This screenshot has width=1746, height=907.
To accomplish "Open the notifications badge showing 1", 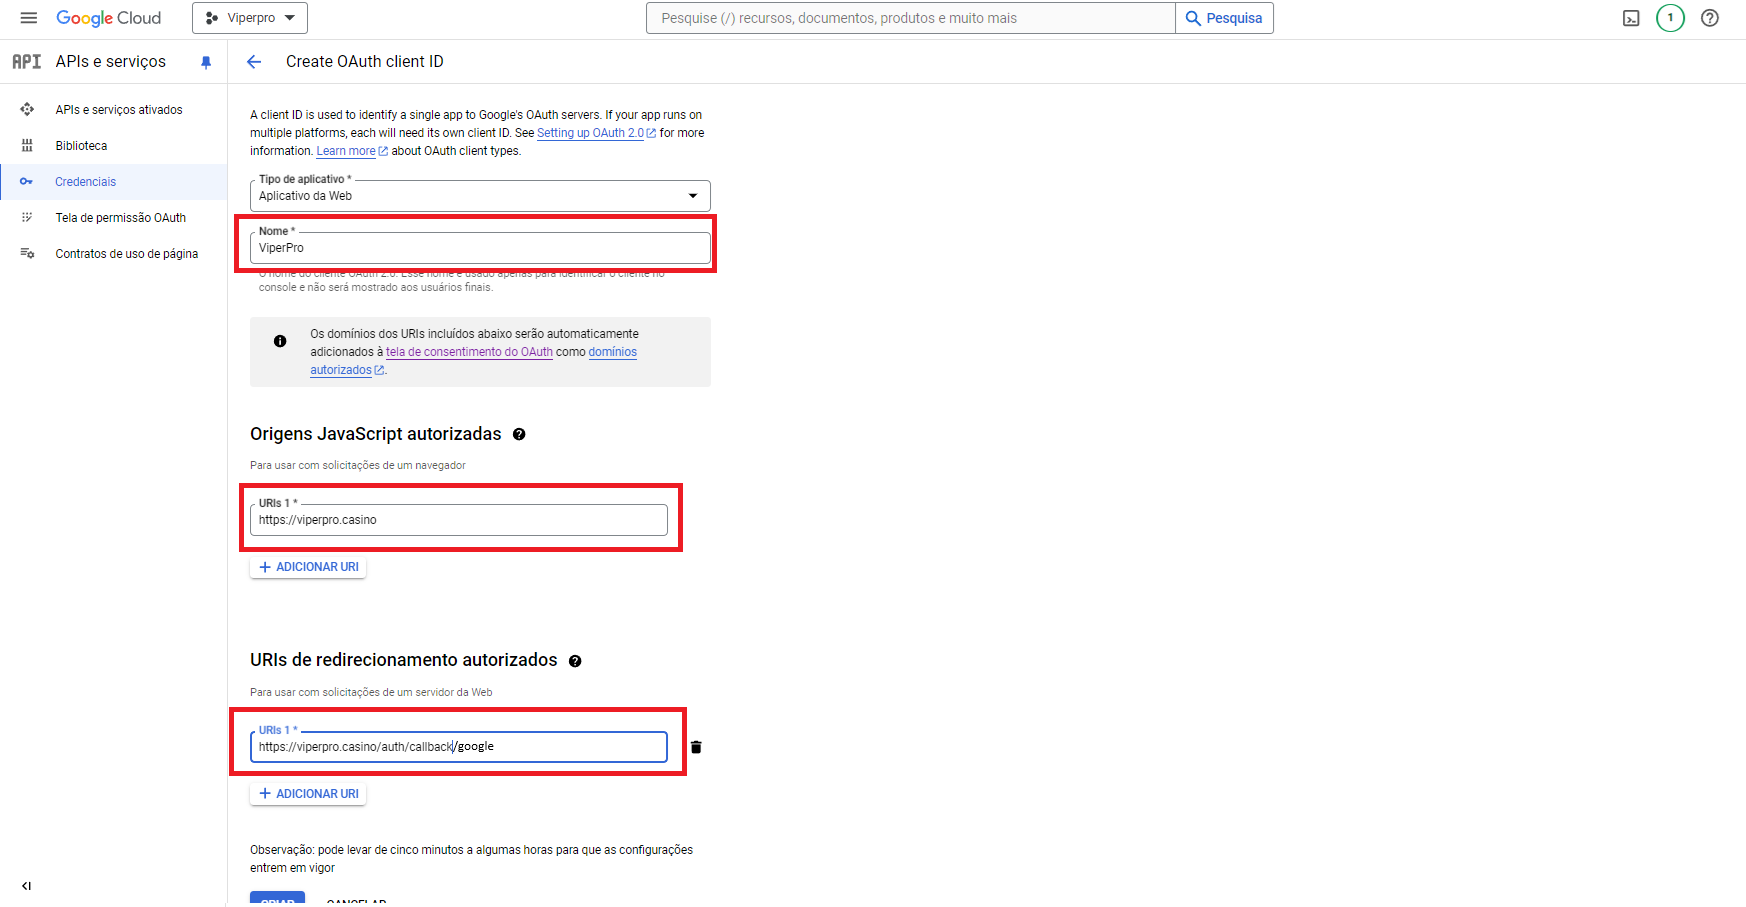I will (1670, 18).
